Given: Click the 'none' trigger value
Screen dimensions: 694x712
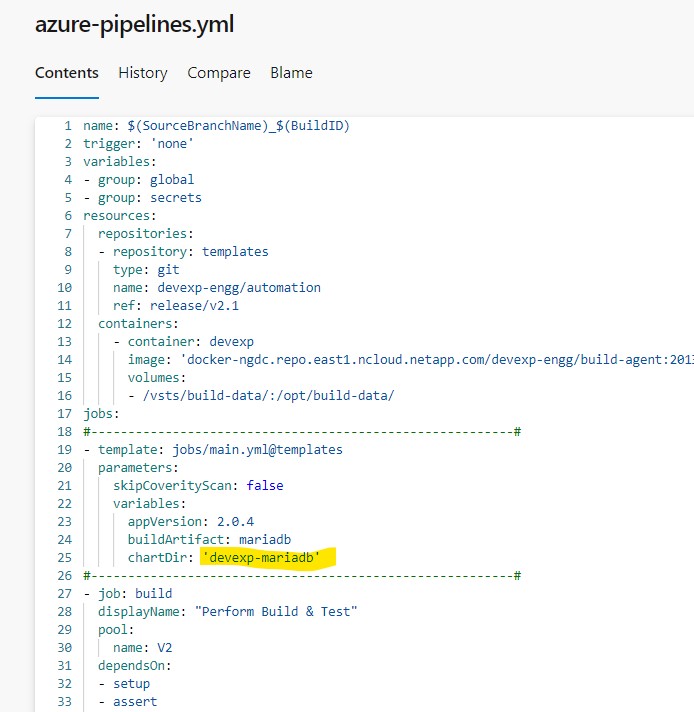Looking at the screenshot, I should tap(172, 144).
